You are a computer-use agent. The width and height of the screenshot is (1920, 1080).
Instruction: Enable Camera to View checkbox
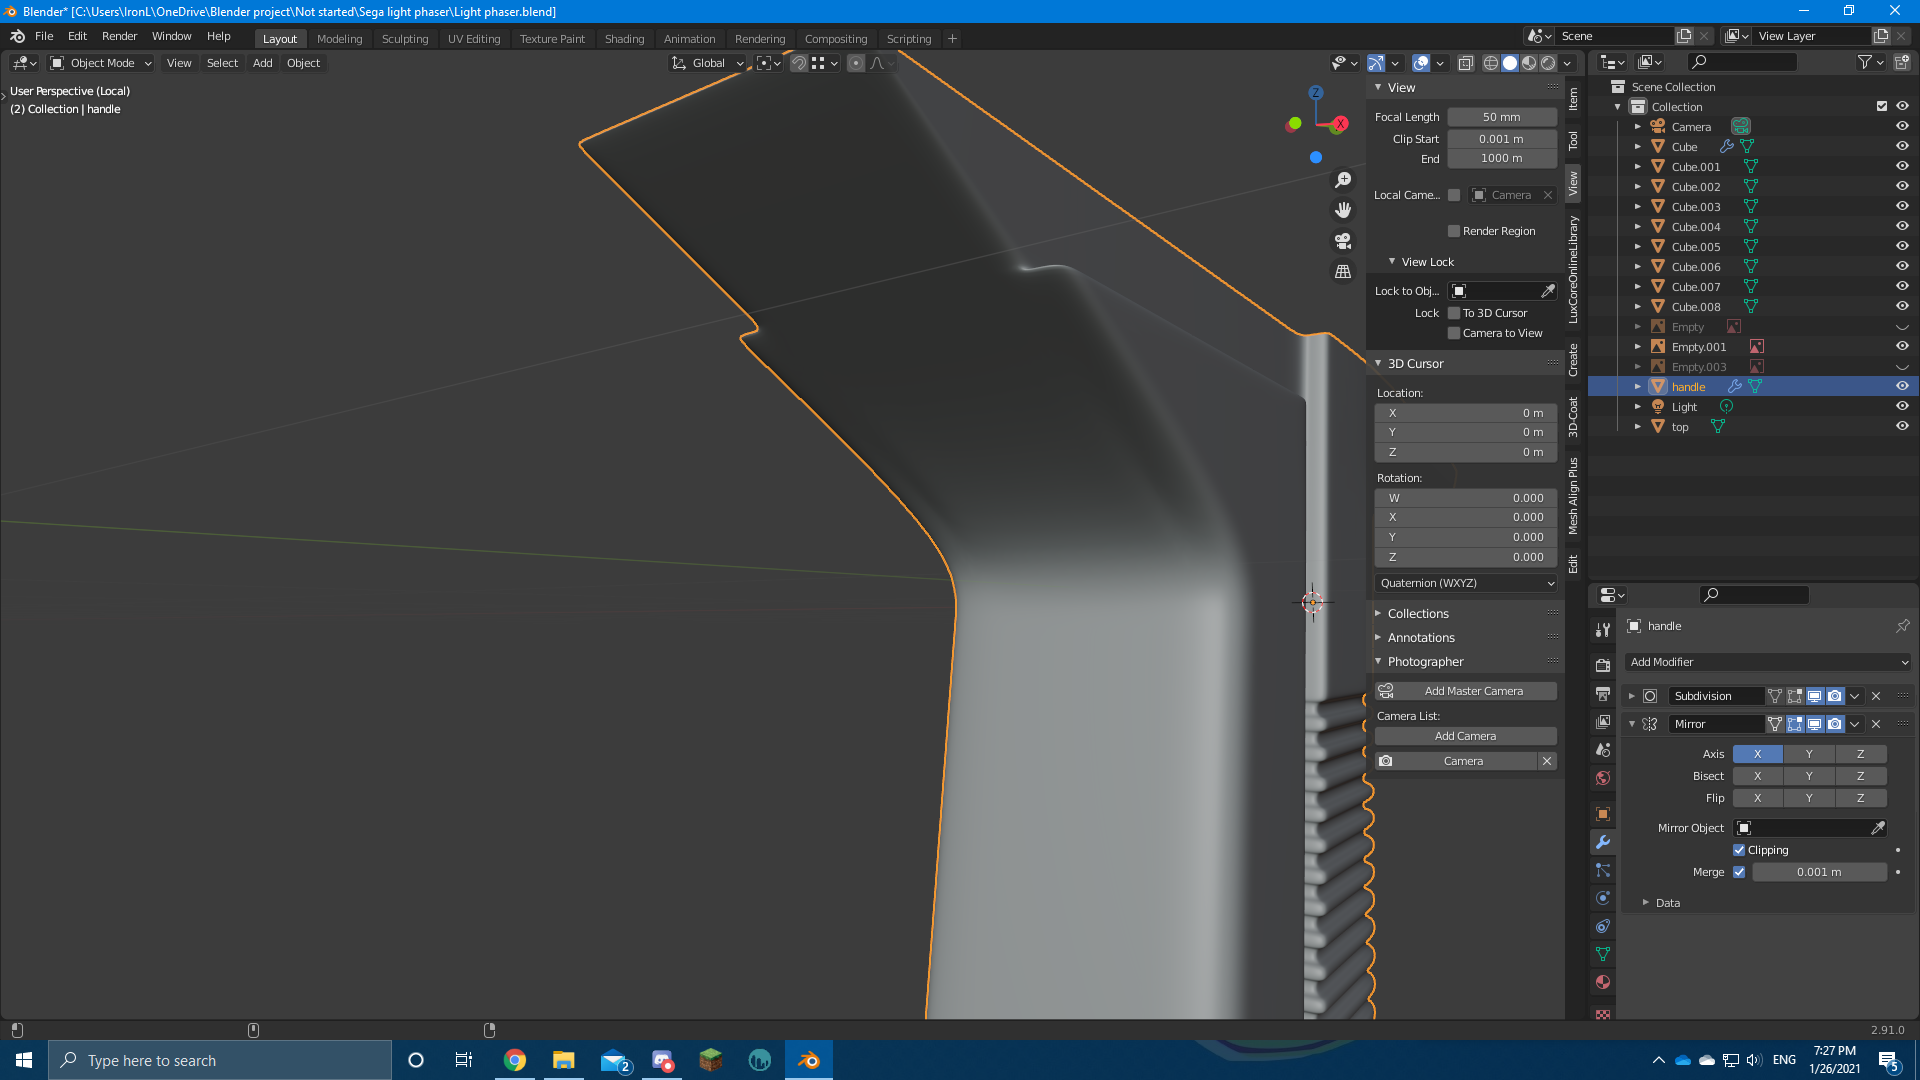(x=1454, y=333)
